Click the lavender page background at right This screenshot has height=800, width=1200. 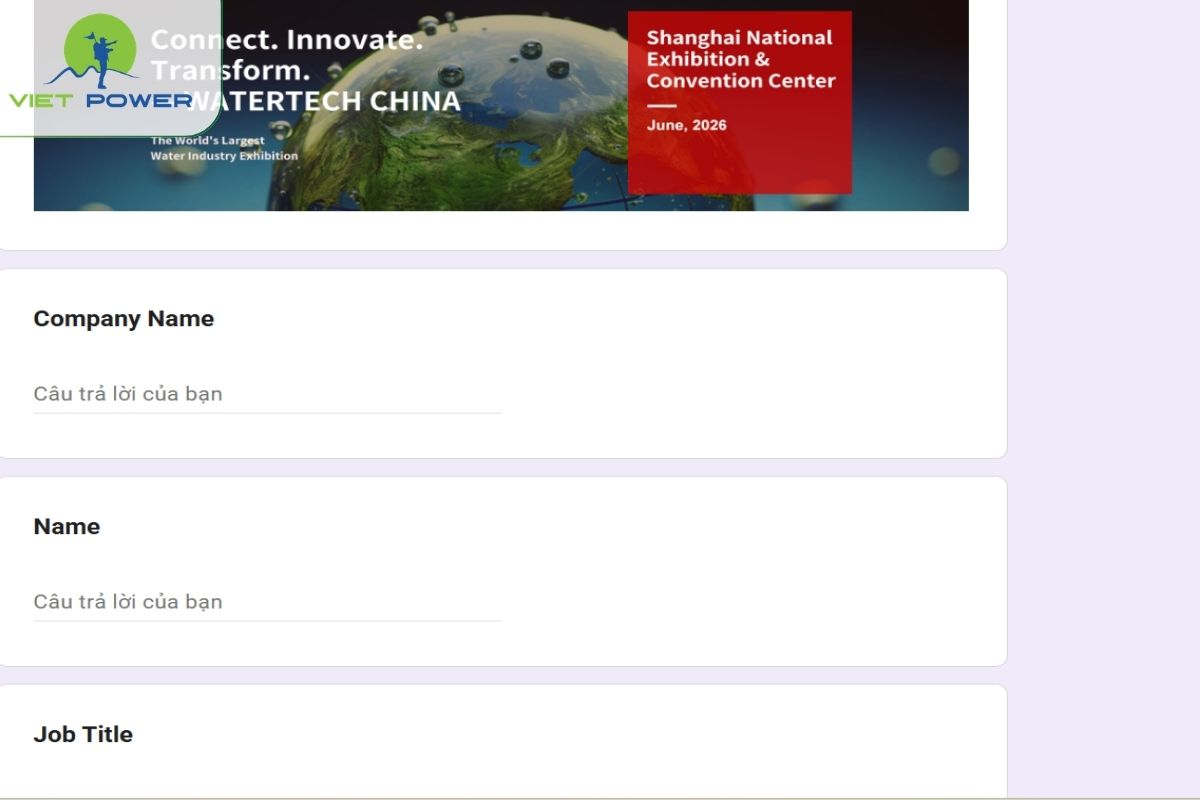[1100, 400]
